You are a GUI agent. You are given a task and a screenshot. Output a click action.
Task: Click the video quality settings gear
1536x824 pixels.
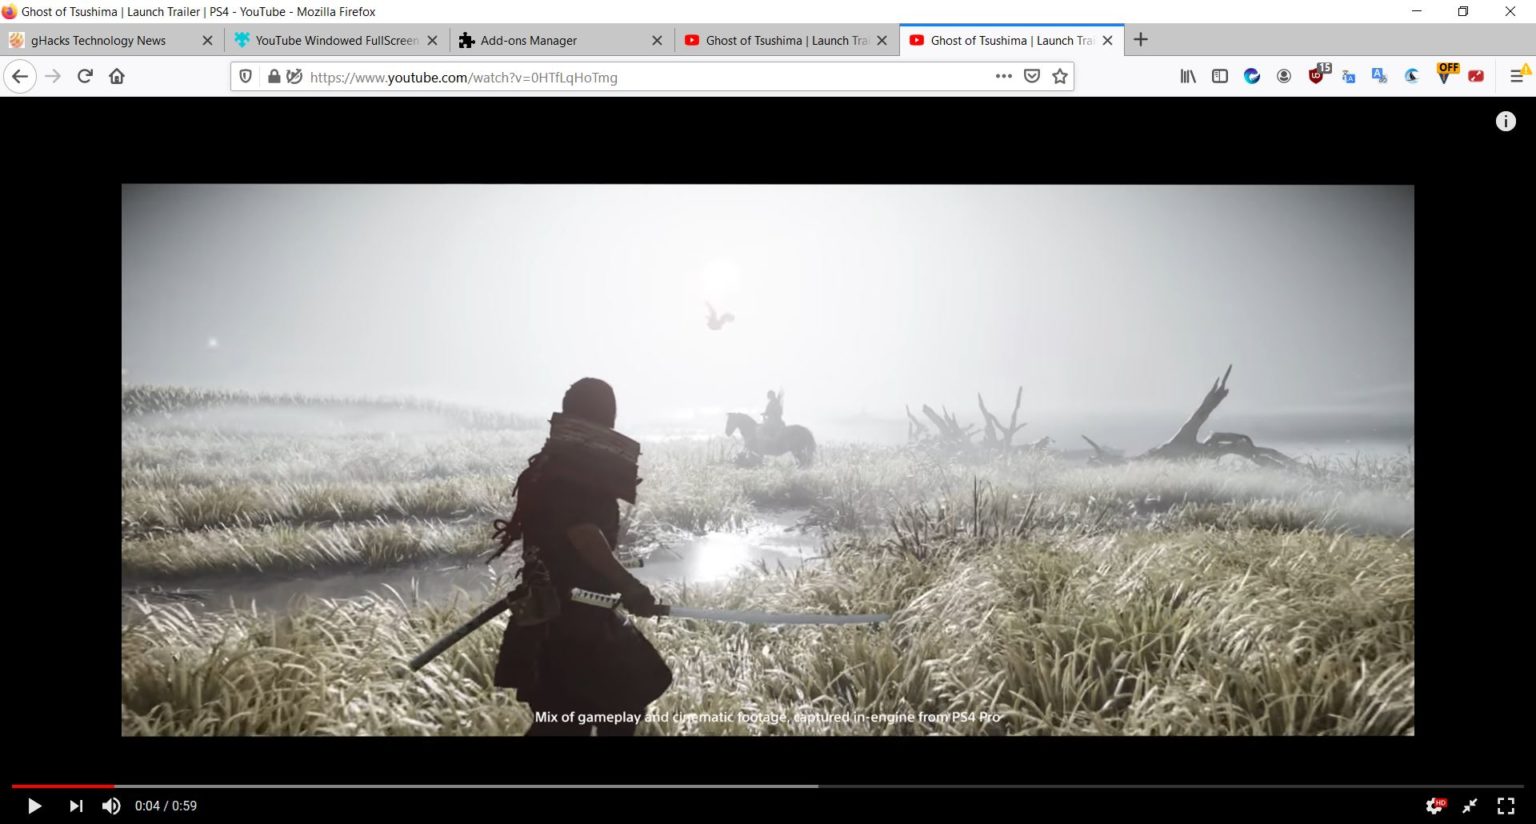pyautogui.click(x=1436, y=805)
